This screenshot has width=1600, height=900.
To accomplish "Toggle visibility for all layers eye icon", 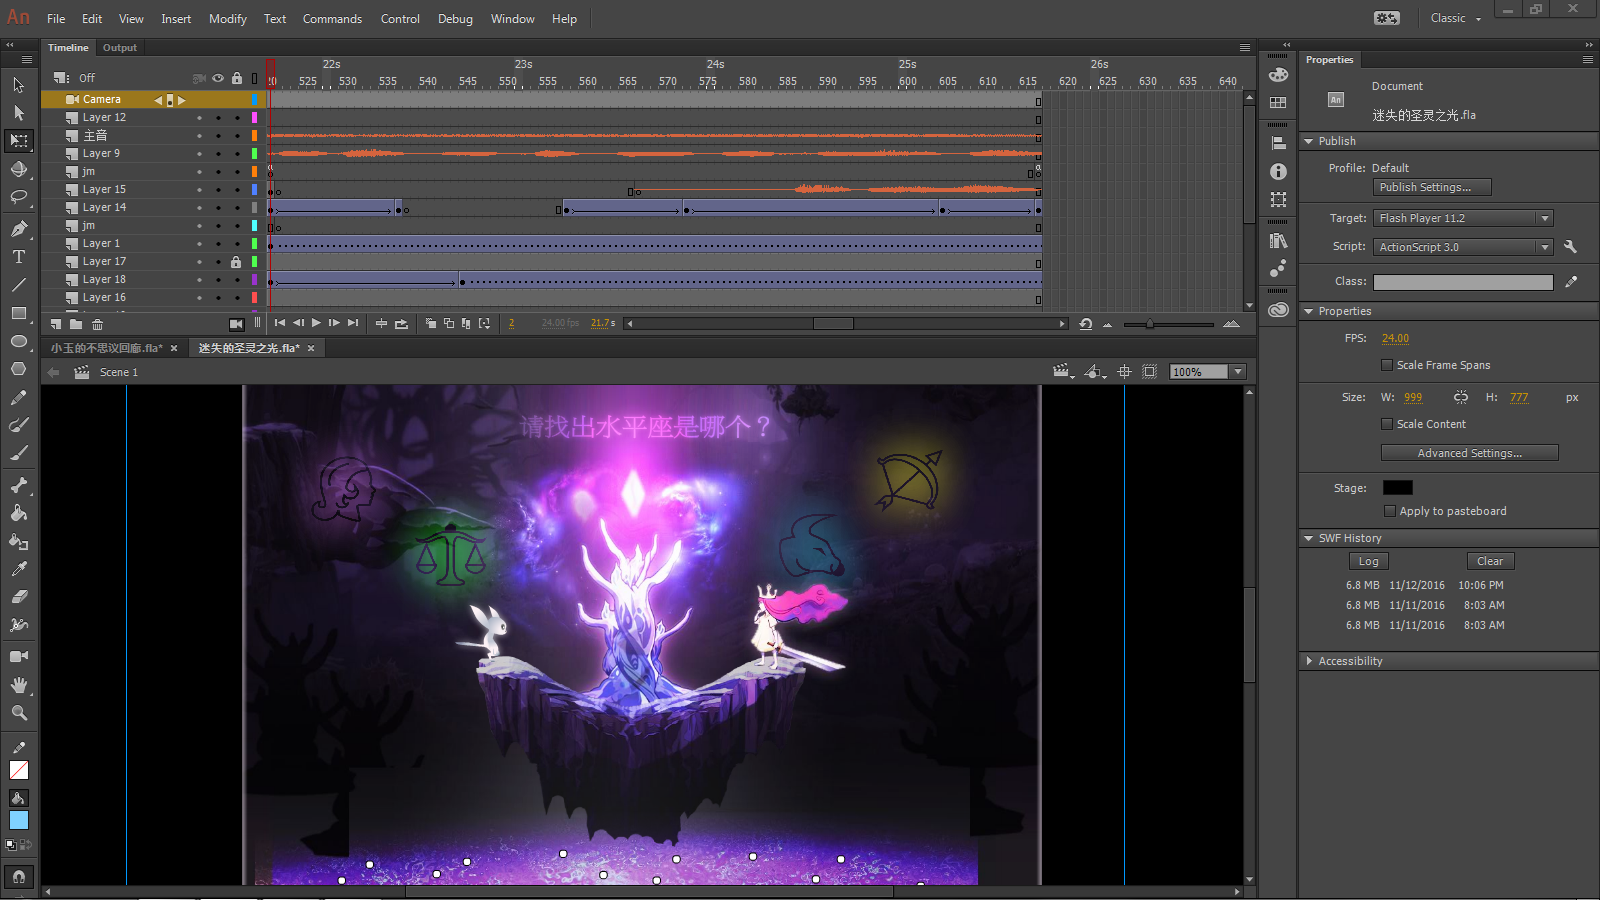I will tap(217, 78).
